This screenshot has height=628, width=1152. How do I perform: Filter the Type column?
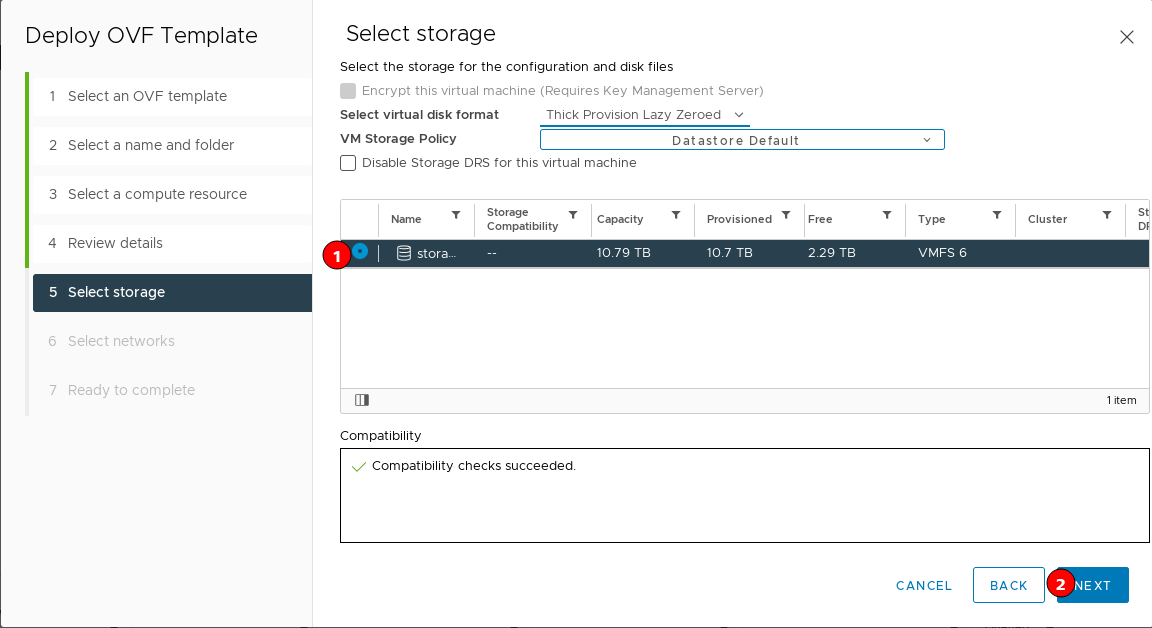tap(997, 215)
